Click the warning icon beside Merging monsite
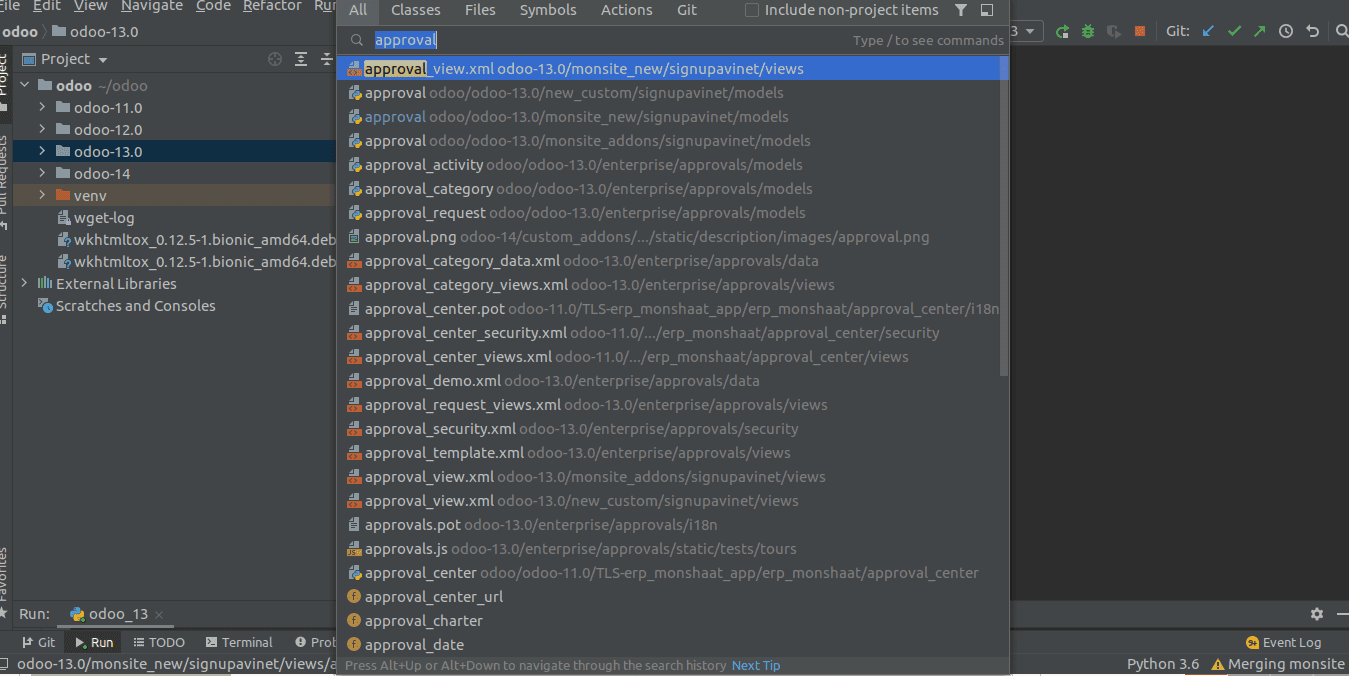 point(1218,664)
